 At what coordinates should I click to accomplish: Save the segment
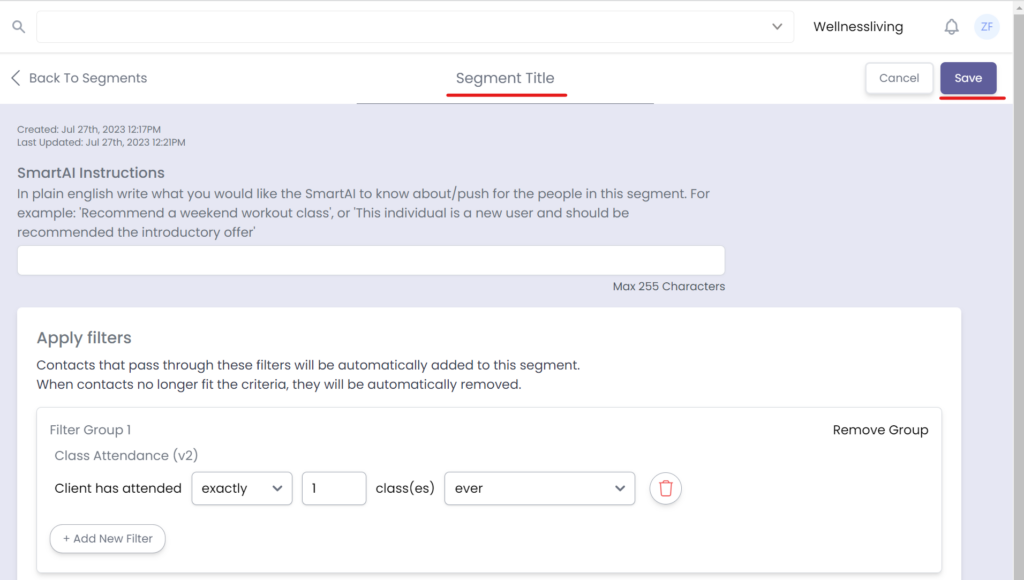click(x=967, y=78)
